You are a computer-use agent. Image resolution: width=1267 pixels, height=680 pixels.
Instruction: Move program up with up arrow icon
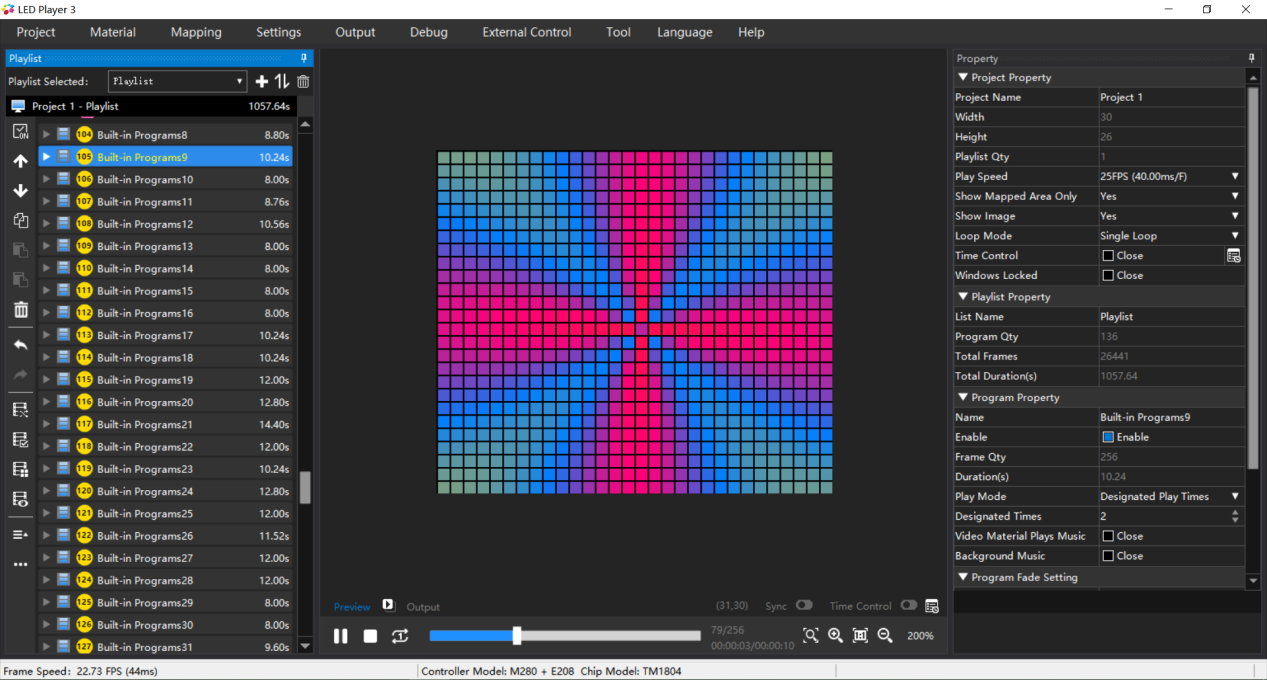20,161
